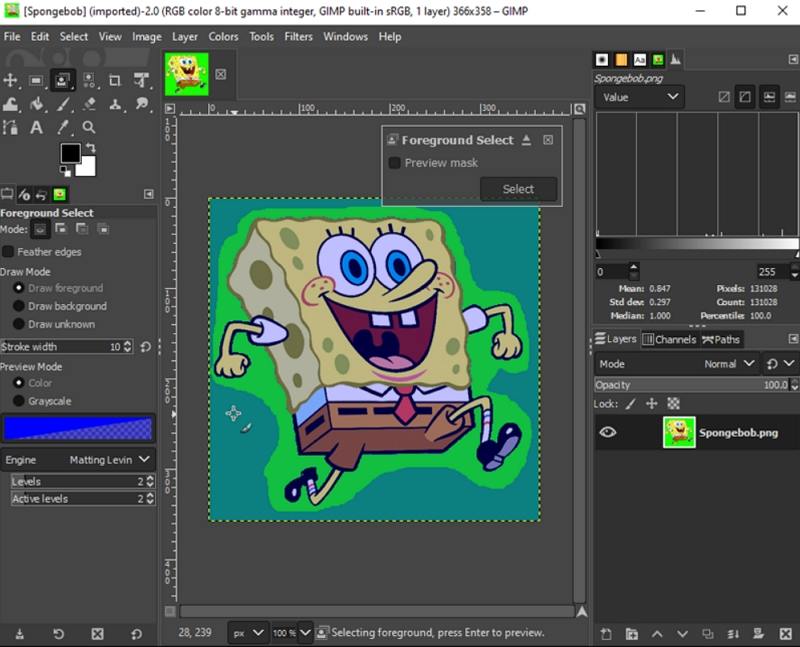Create a new layer in Layers panel
The image size is (800, 647).
606,633
